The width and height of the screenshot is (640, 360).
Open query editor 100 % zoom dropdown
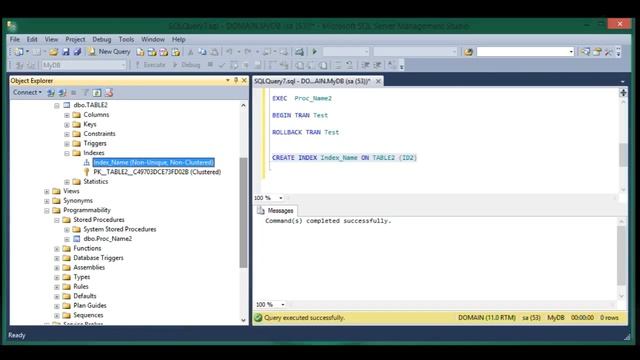pos(281,198)
